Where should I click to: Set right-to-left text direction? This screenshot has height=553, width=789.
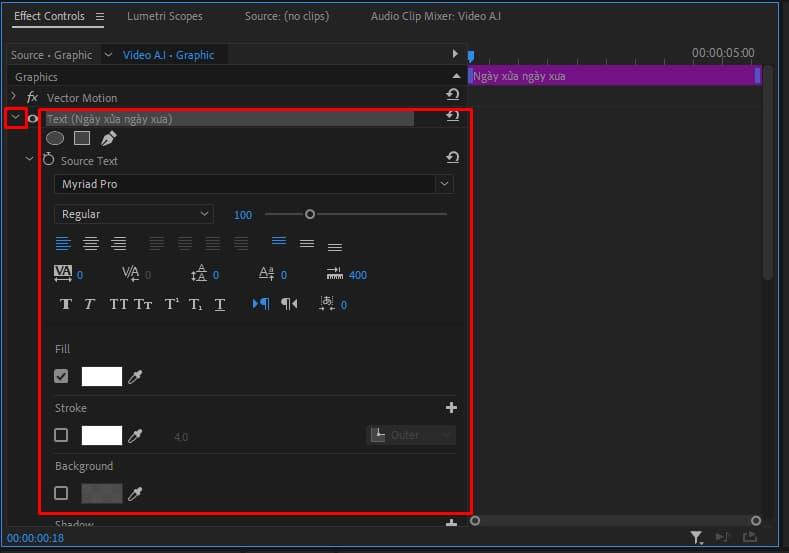coord(289,304)
